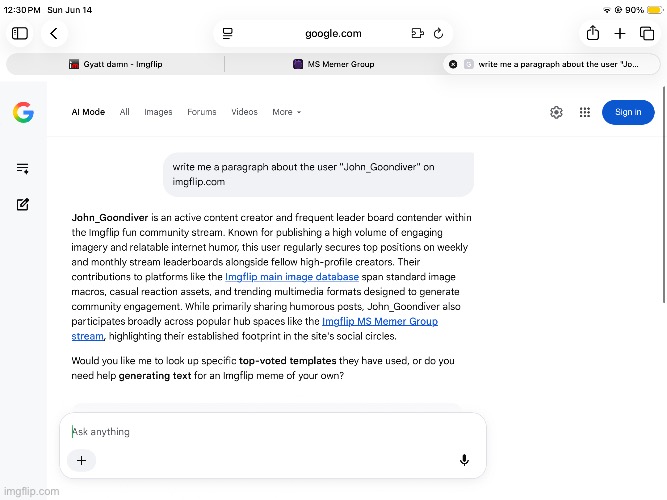Image resolution: width=667 pixels, height=500 pixels.
Task: Open the page reader menu icon
Action: coord(228,33)
